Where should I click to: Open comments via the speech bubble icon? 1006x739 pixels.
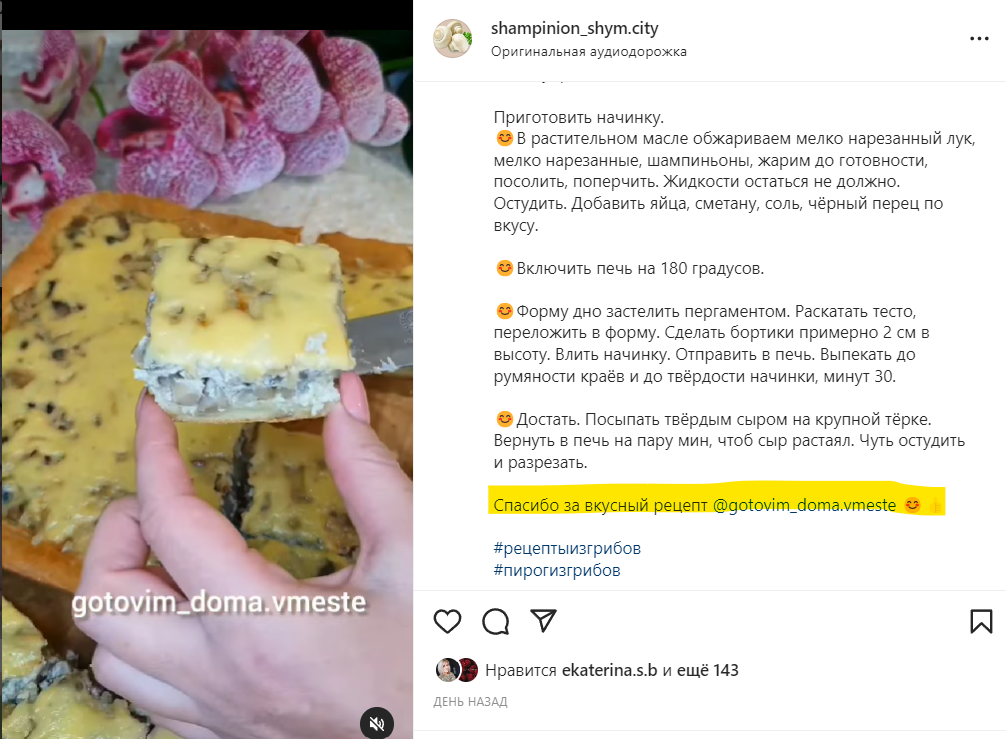[495, 621]
